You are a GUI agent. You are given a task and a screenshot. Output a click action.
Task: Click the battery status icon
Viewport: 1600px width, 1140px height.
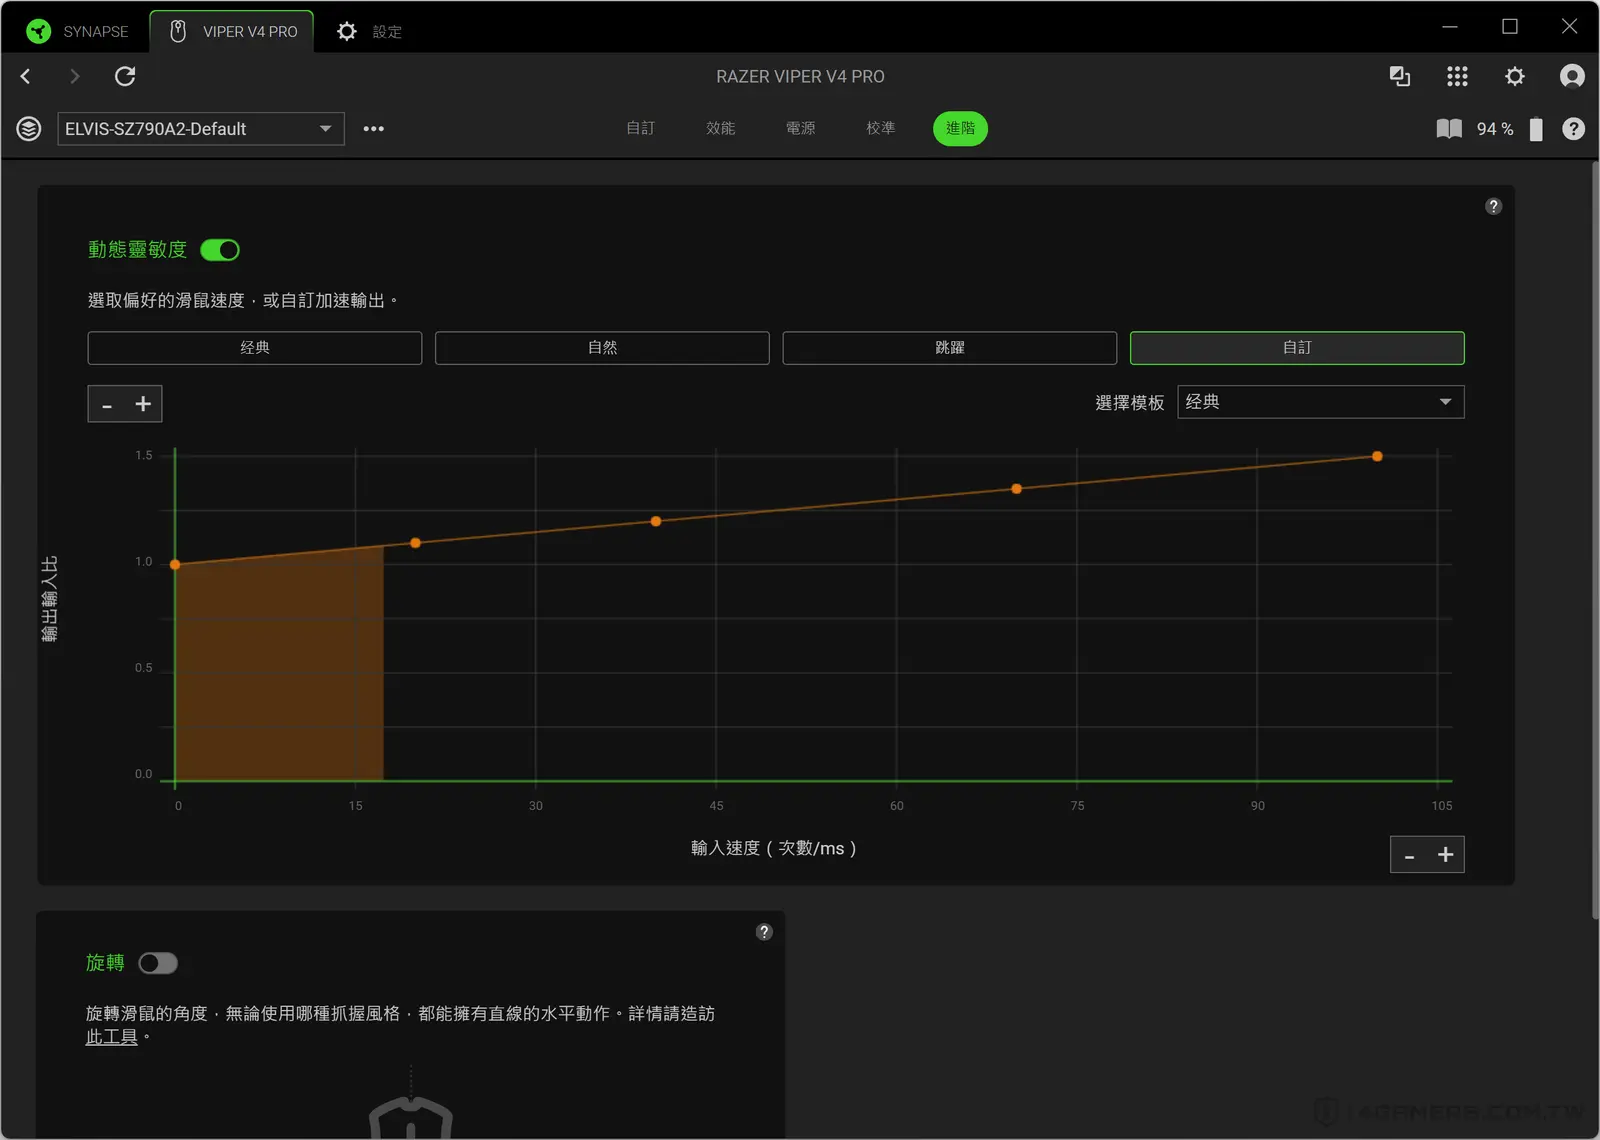point(1536,129)
